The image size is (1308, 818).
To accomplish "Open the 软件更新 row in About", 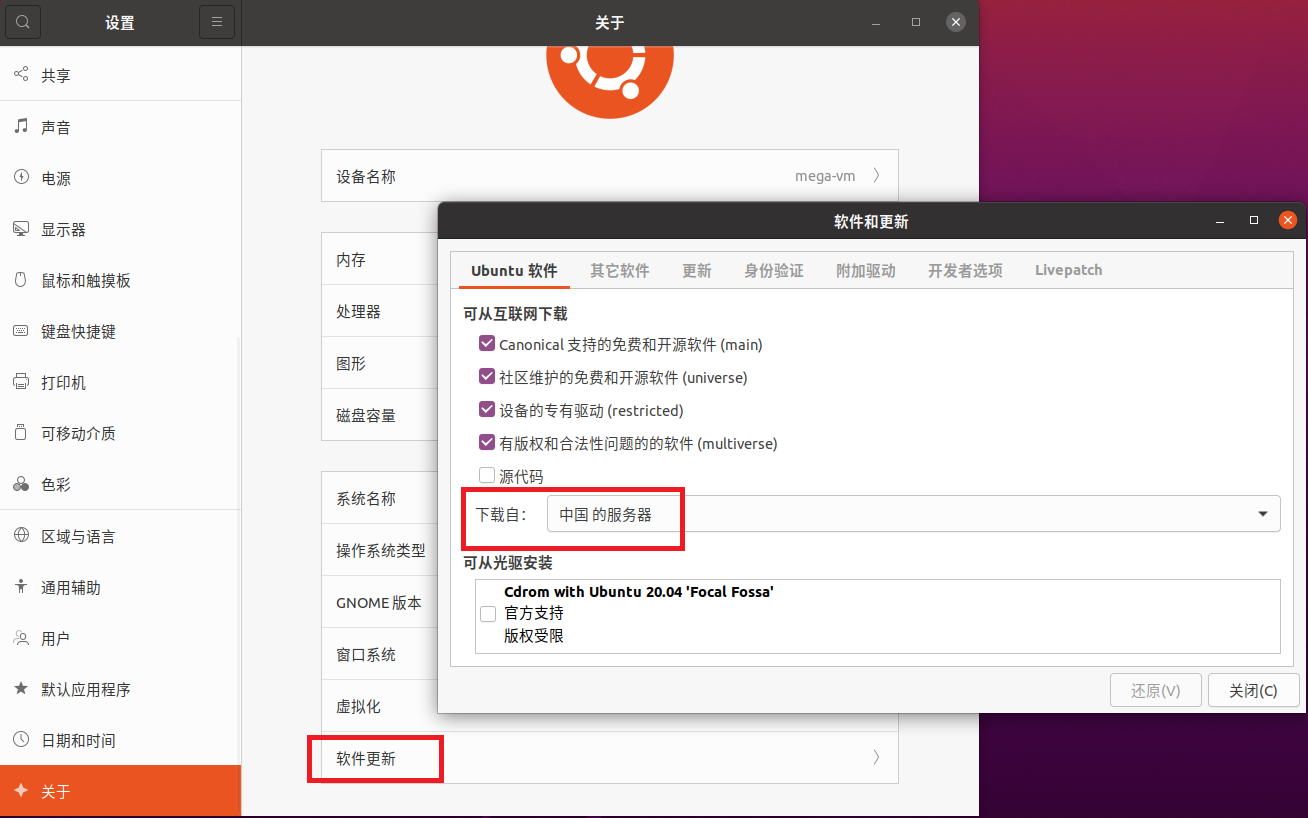I will (610, 758).
